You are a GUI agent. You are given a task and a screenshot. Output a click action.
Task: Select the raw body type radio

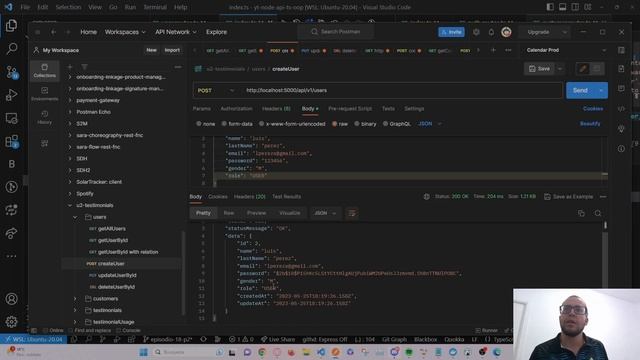tap(335, 124)
